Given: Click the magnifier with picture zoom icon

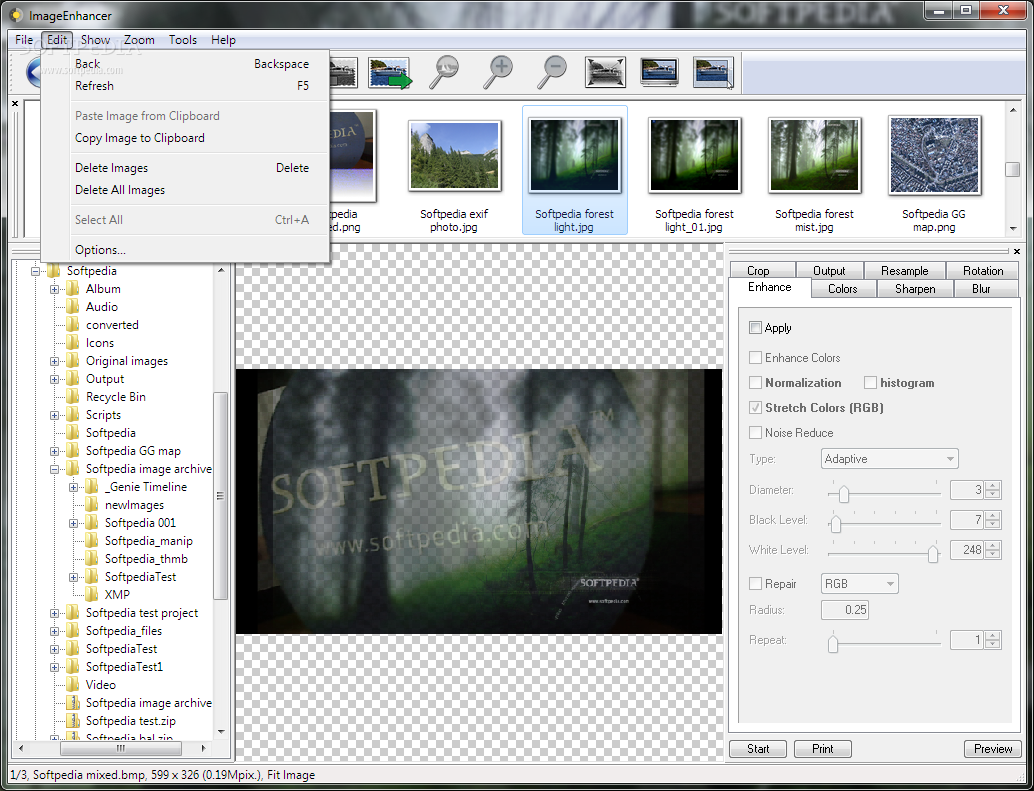Looking at the screenshot, I should [x=444, y=73].
